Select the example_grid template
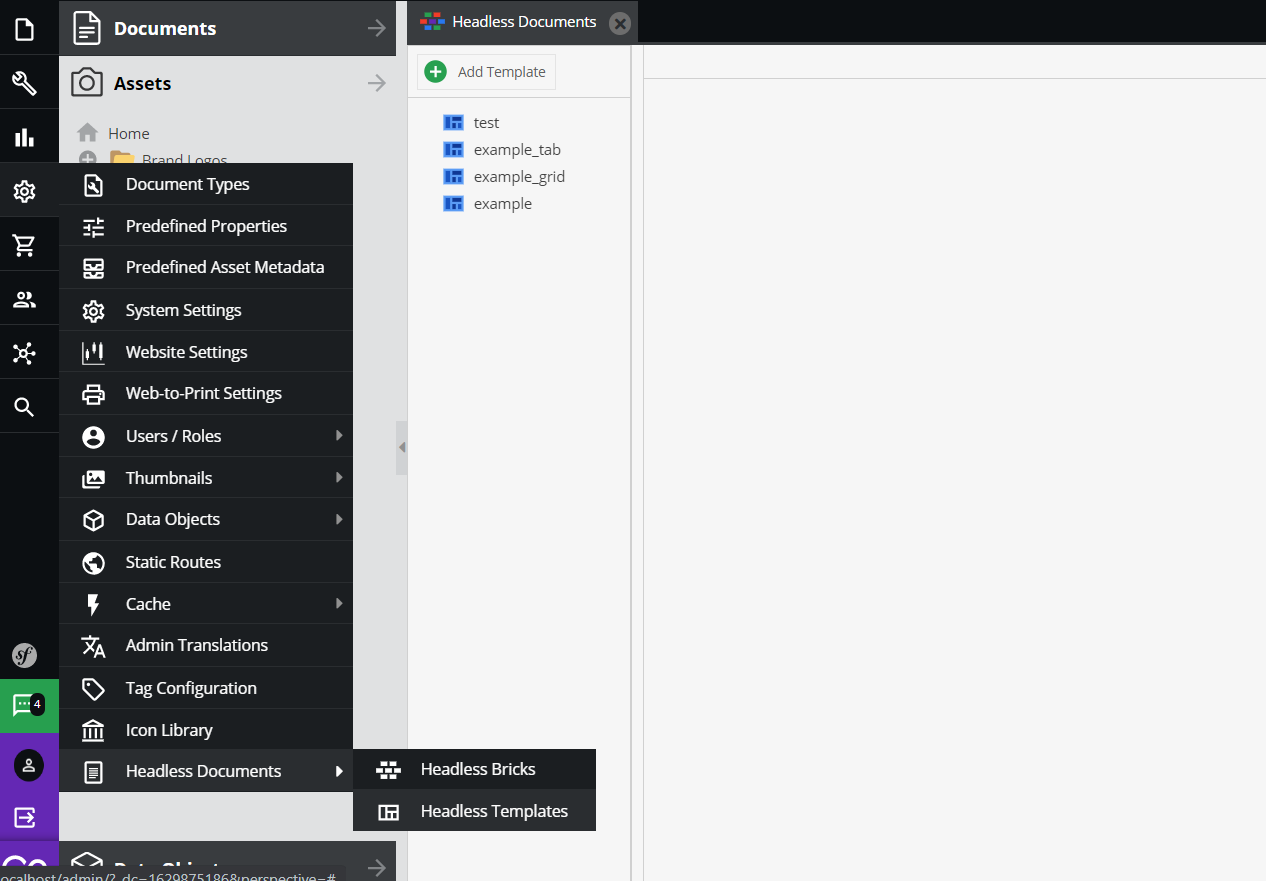 pyautogui.click(x=519, y=176)
